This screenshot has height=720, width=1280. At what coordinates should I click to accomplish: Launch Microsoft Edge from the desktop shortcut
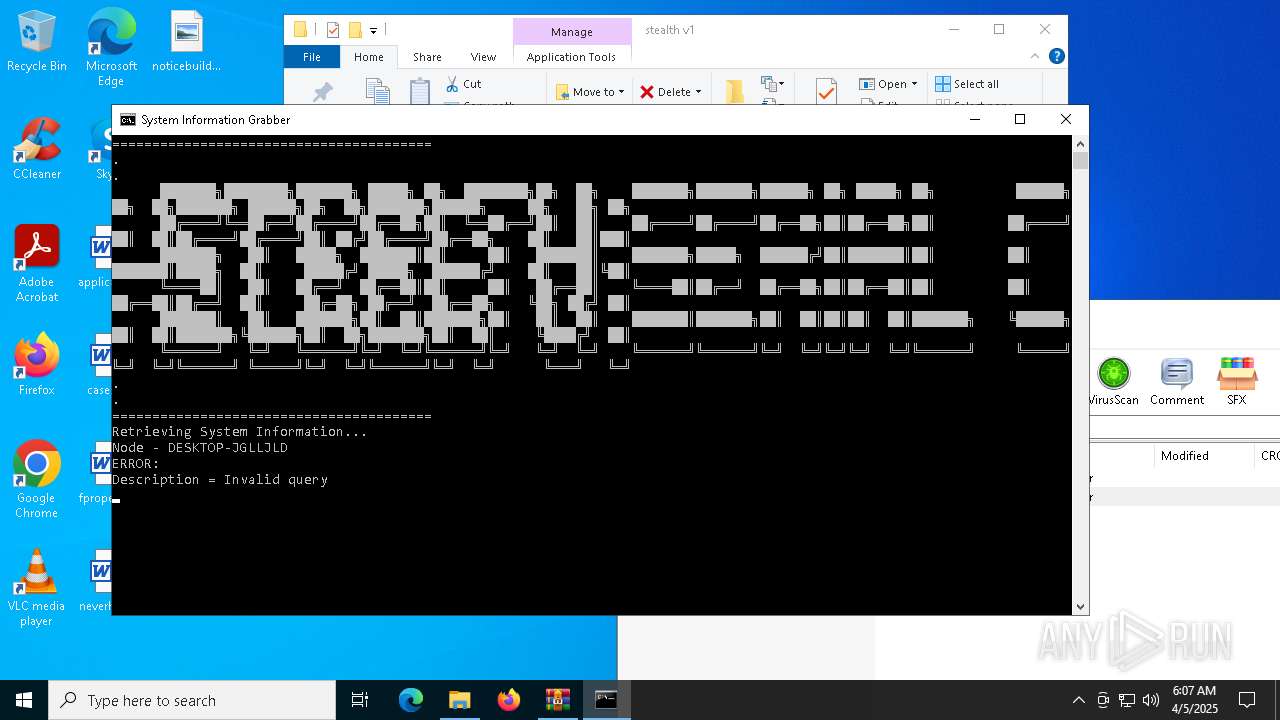[x=111, y=46]
